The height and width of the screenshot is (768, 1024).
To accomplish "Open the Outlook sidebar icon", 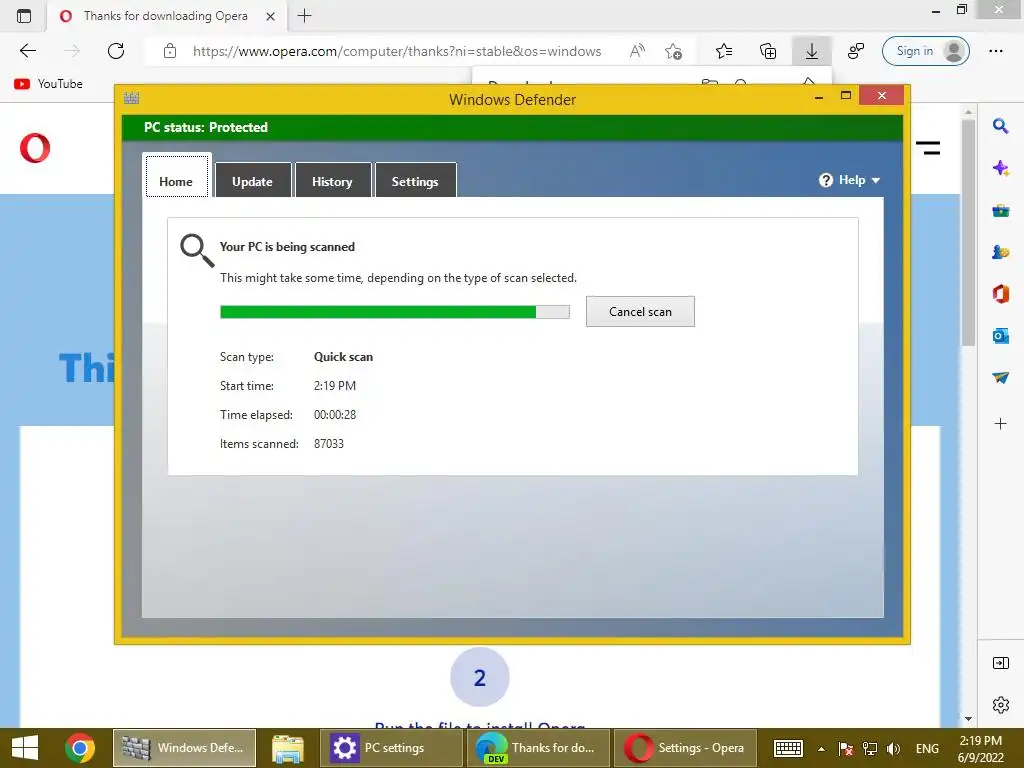I will (x=1000, y=336).
